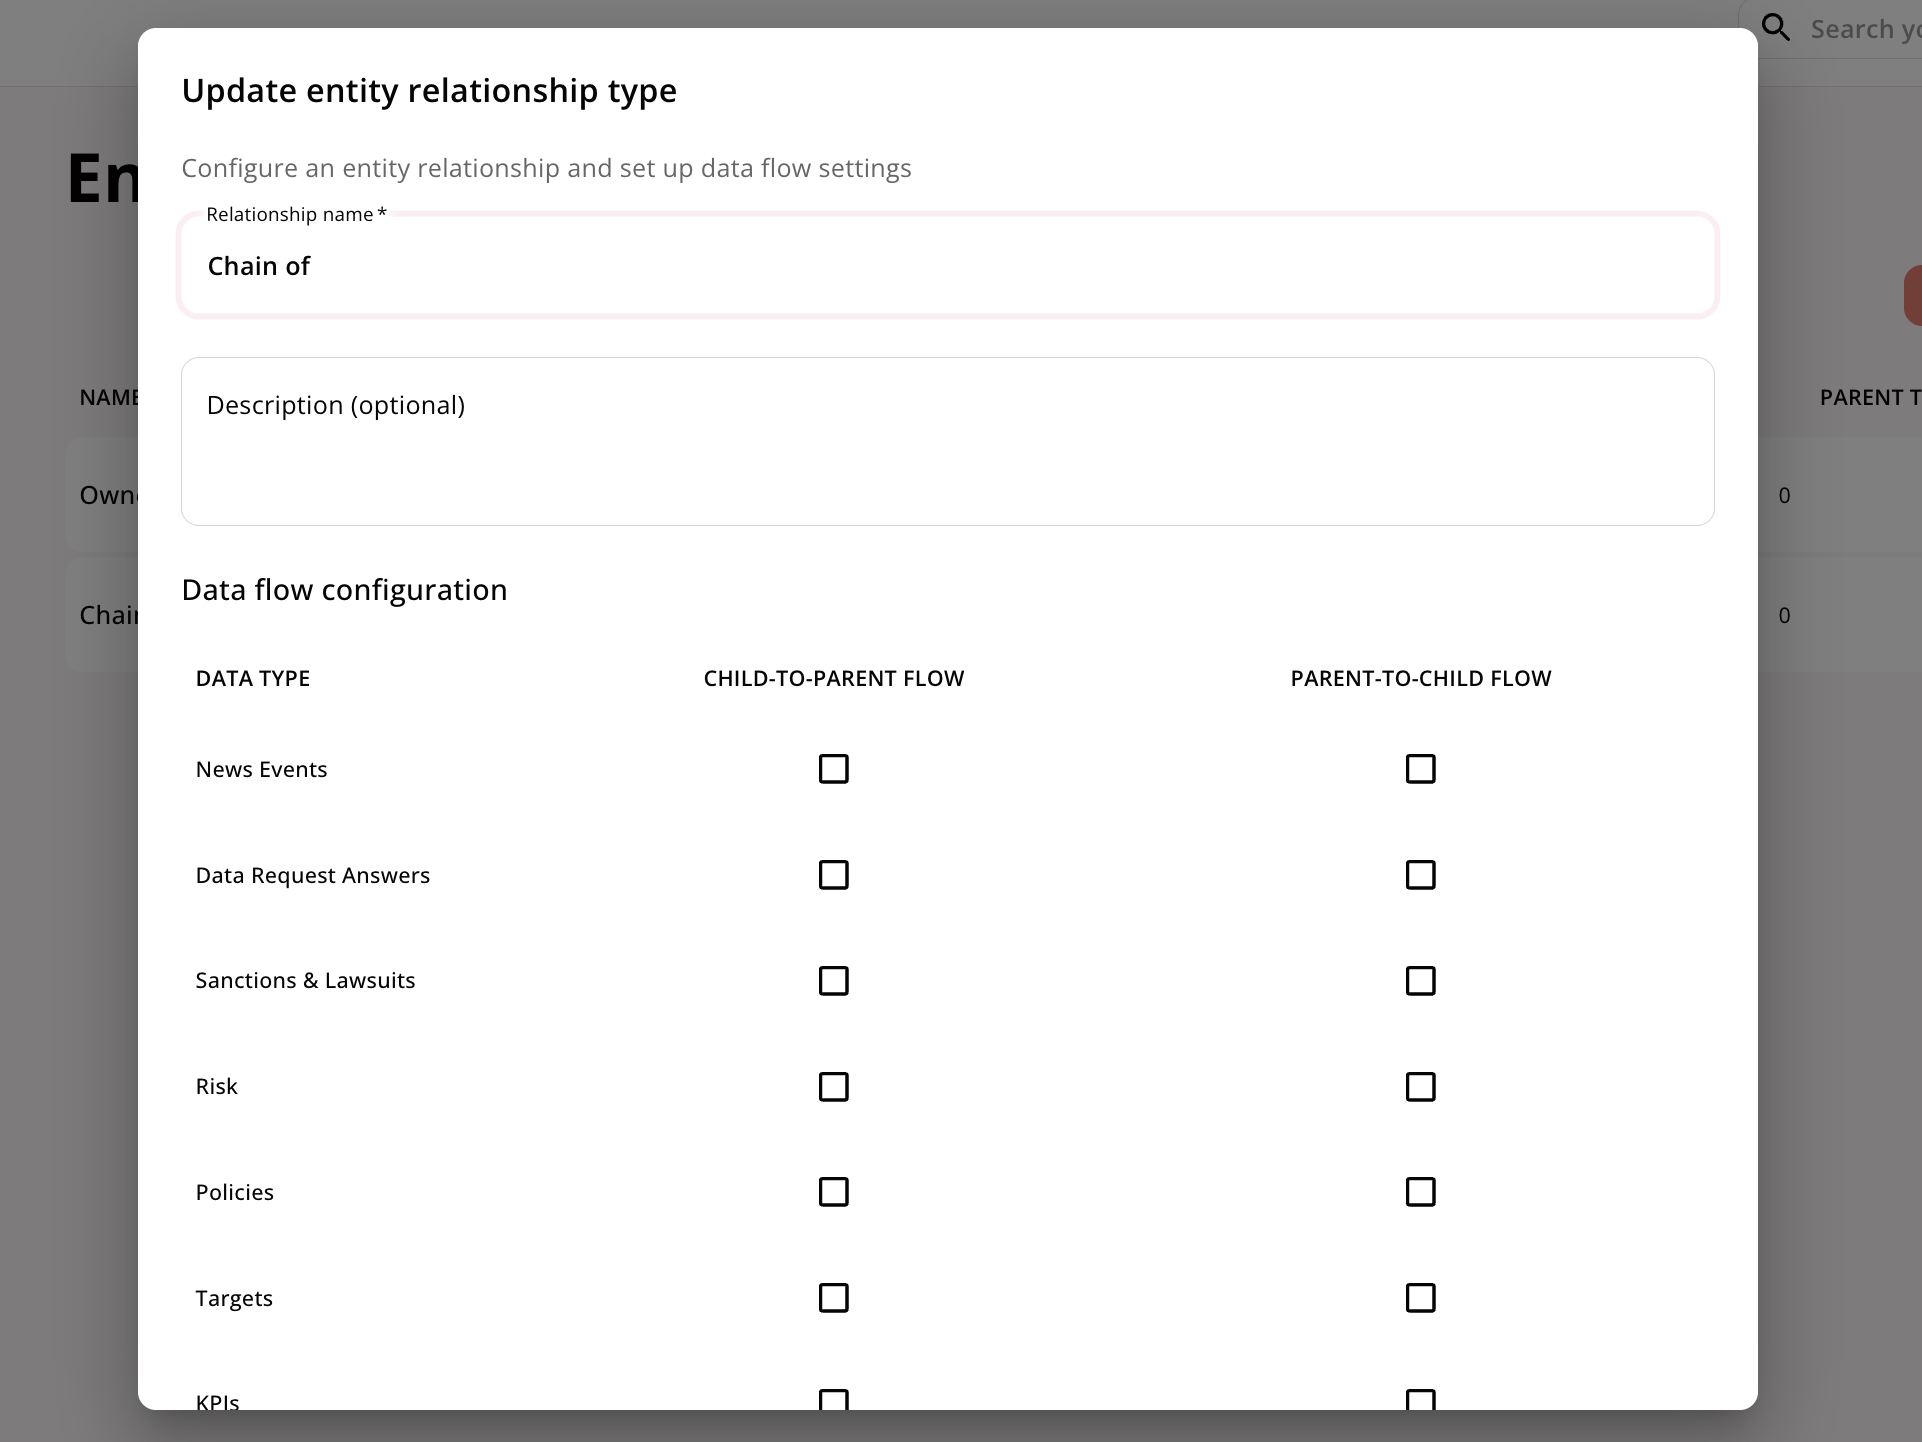Screen dimensions: 1922x1442
Task: Check parent-to-child flow for Policies
Action: click(1420, 1192)
